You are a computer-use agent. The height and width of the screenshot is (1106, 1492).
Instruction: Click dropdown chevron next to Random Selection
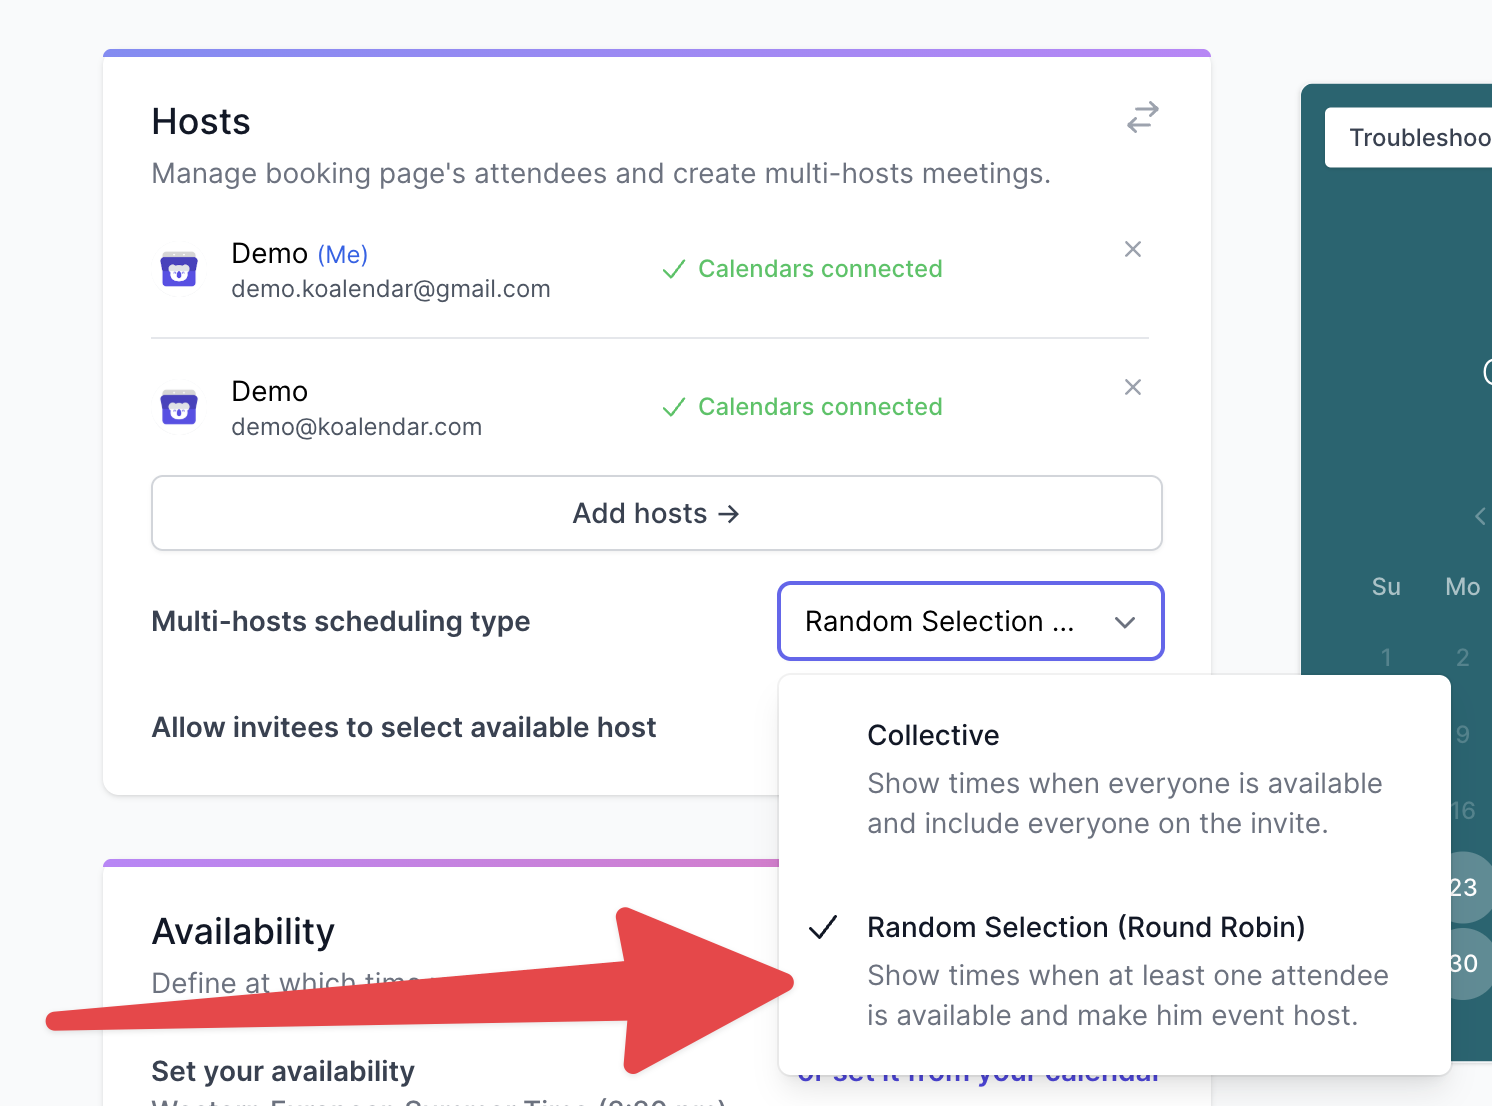1125,622
